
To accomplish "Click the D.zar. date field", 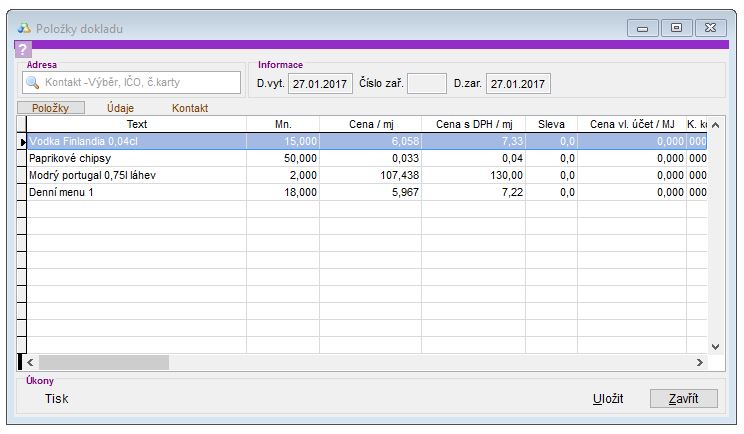I will 518,84.
